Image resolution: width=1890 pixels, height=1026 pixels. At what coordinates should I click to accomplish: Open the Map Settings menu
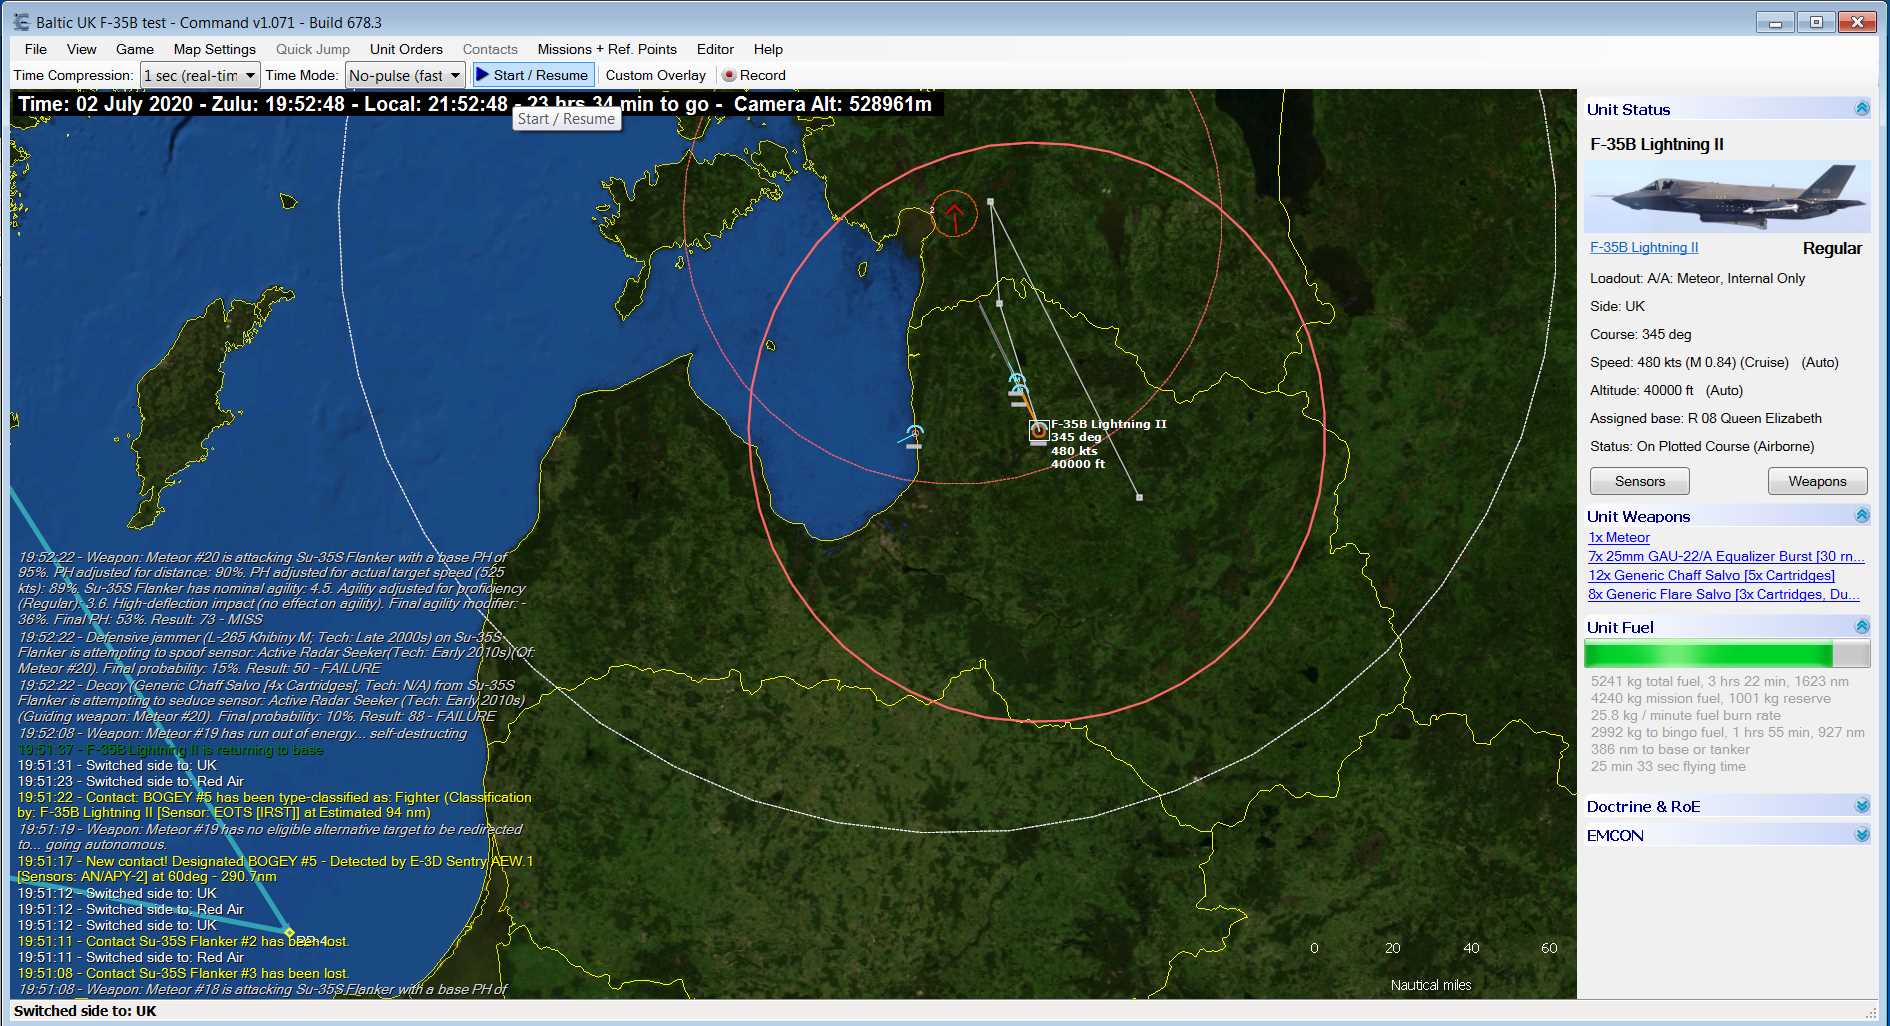point(215,49)
